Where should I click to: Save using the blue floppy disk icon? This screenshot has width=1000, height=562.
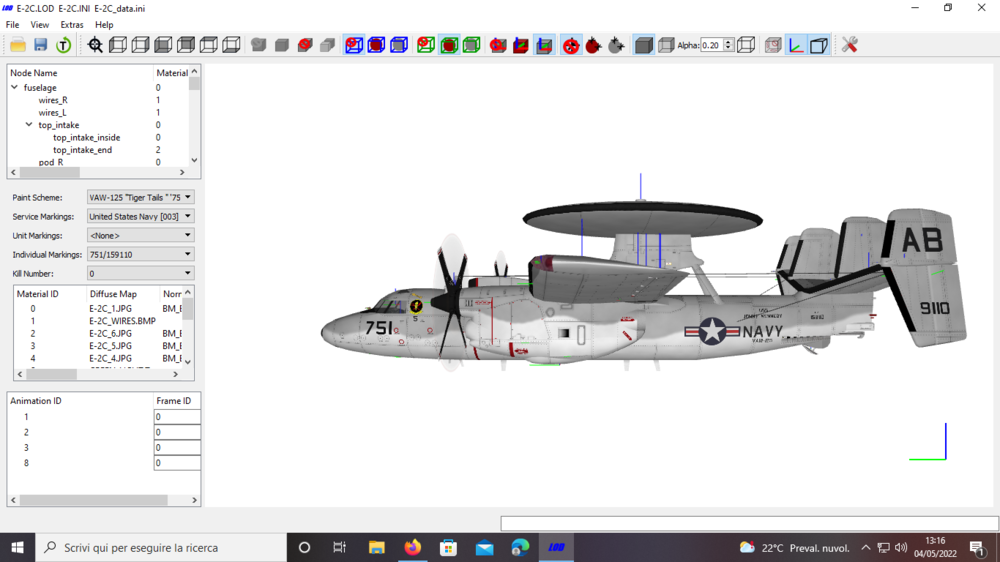click(41, 45)
